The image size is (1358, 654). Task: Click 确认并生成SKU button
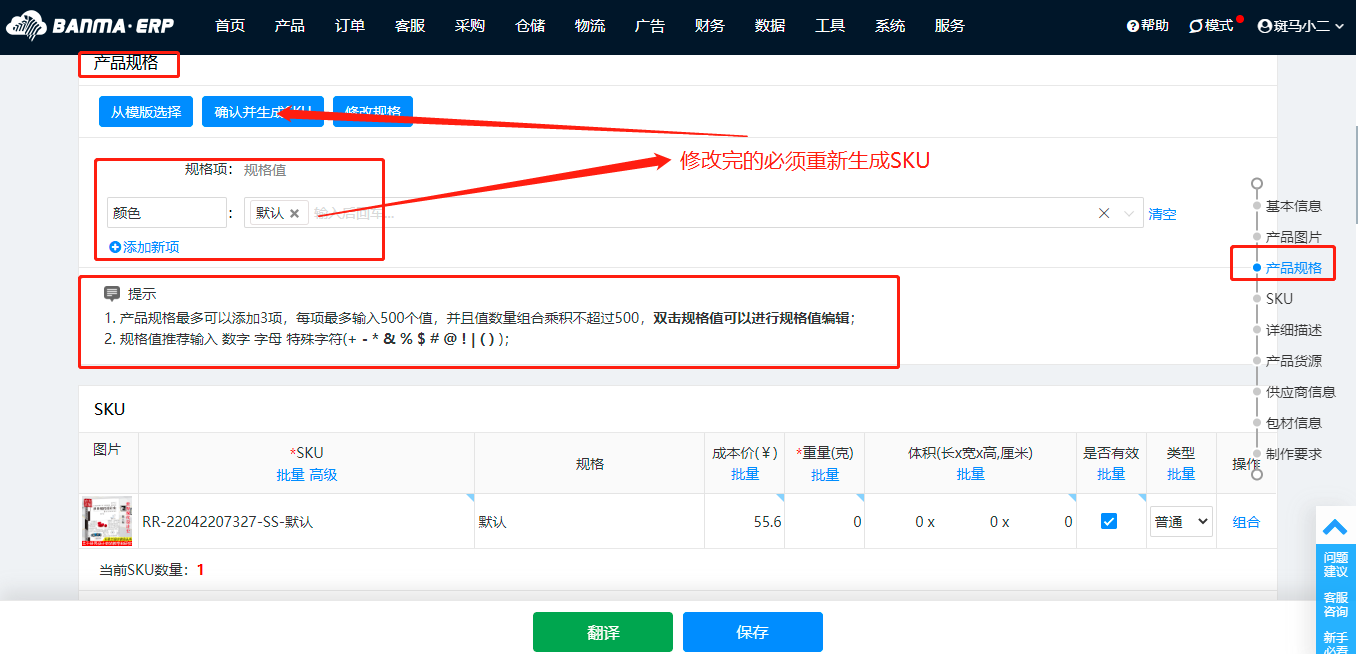(263, 112)
